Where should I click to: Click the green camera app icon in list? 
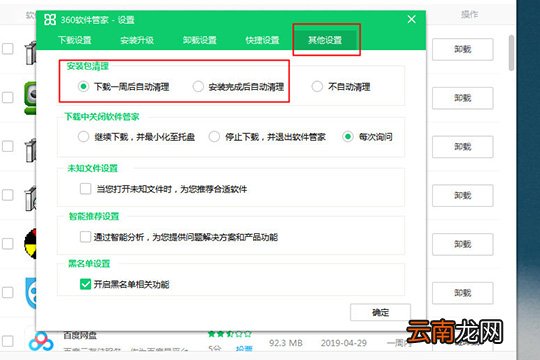coord(30,98)
